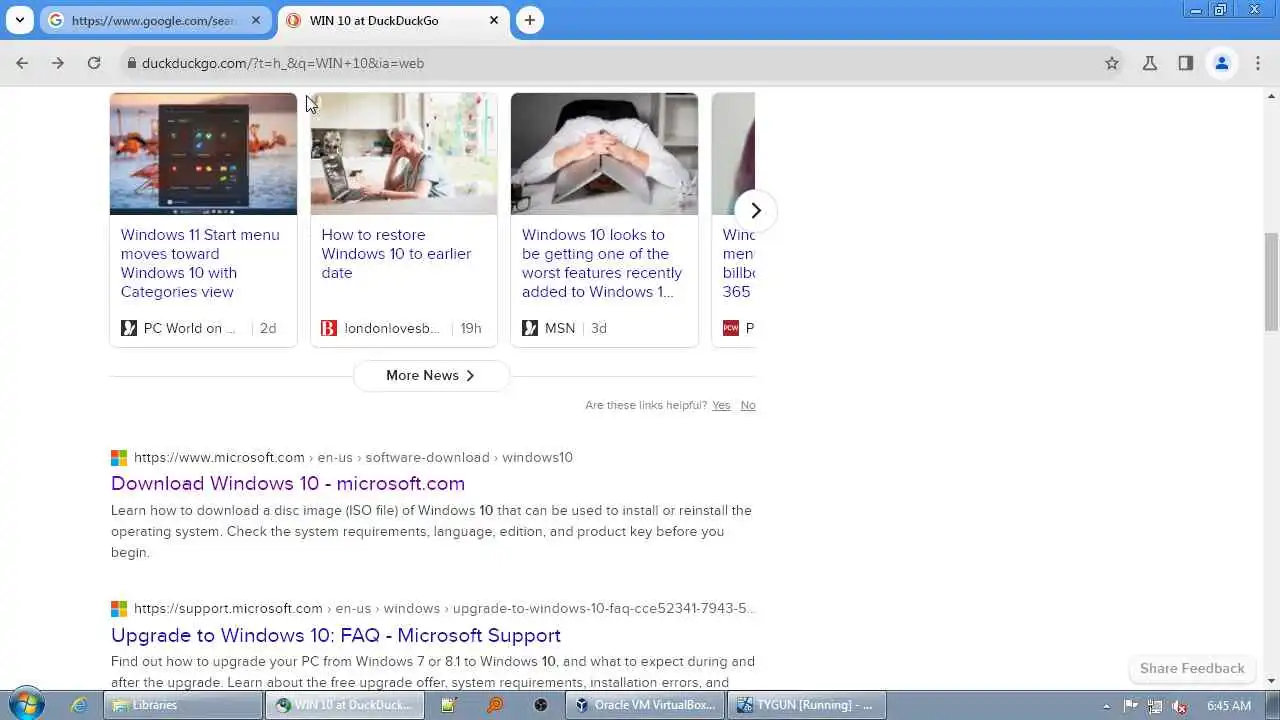Click the page vertical scrollbar thumb
Viewport: 1280px width, 720px height.
[x=1271, y=281]
